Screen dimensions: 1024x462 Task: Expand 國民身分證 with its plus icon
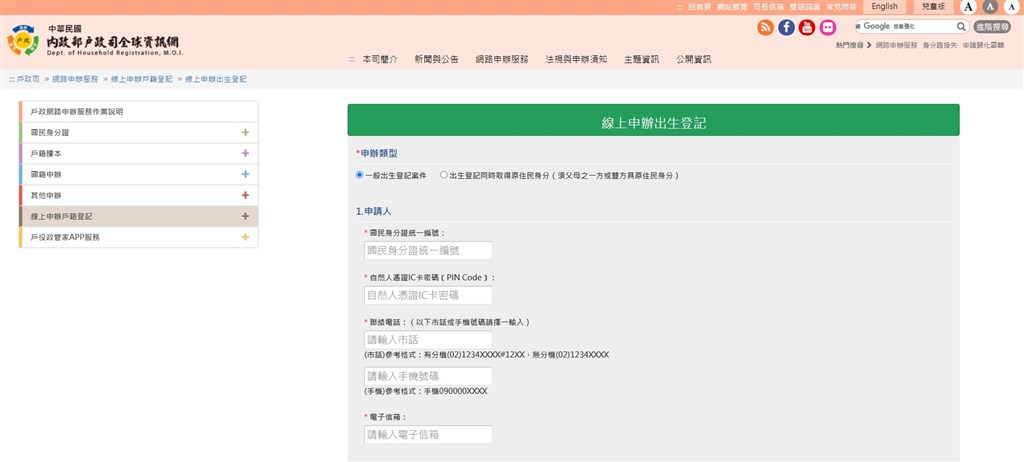245,133
